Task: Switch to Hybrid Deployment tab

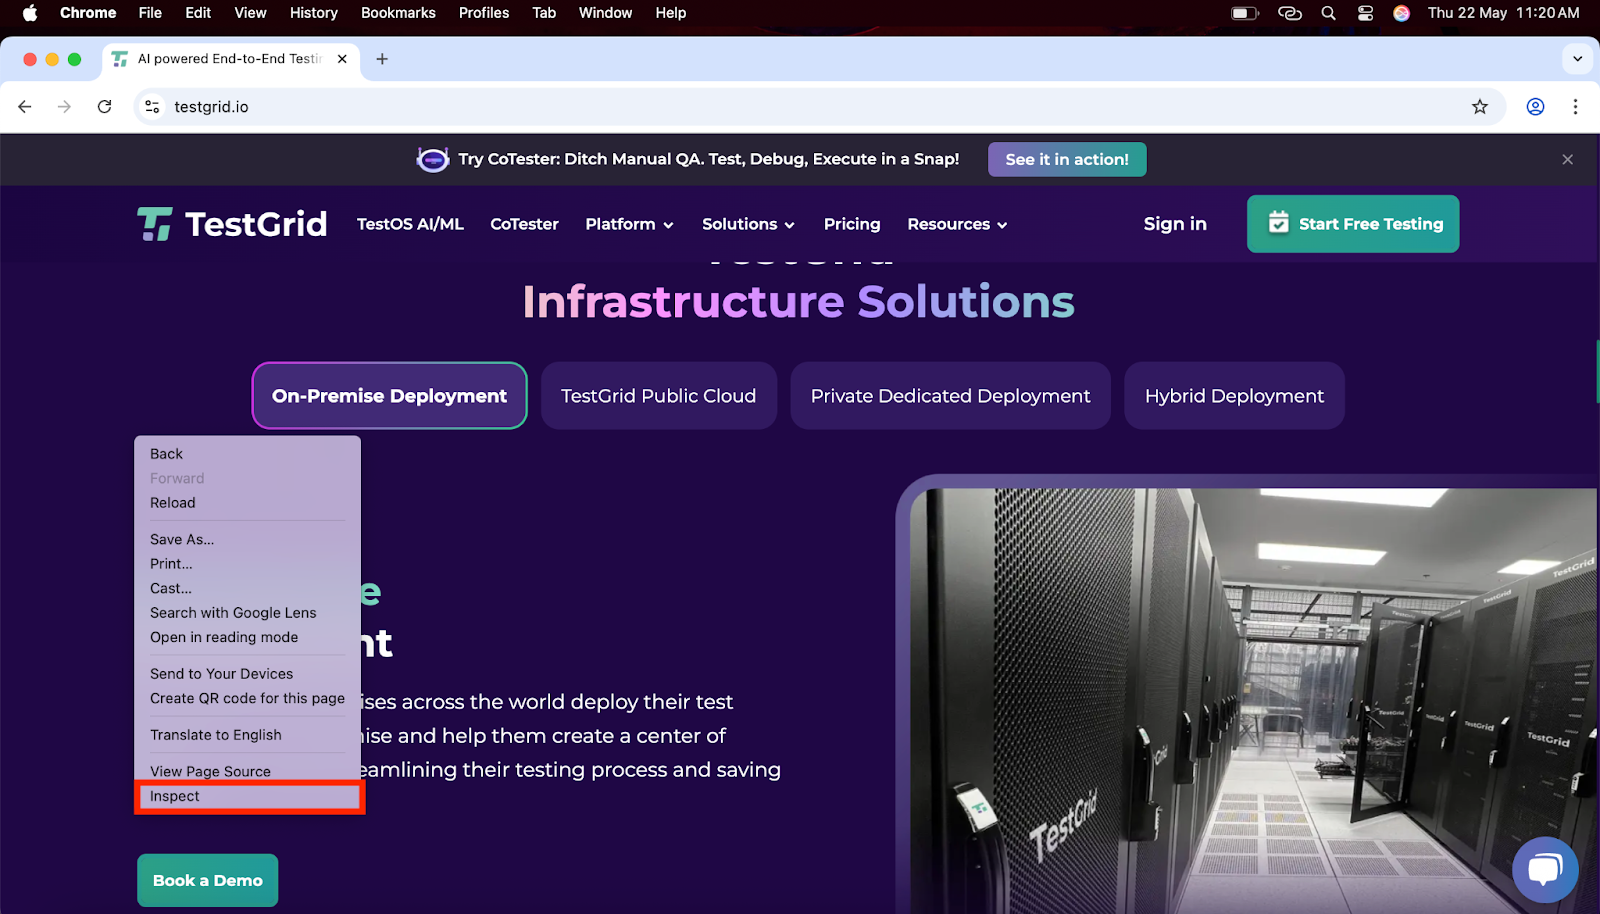Action: coord(1234,396)
